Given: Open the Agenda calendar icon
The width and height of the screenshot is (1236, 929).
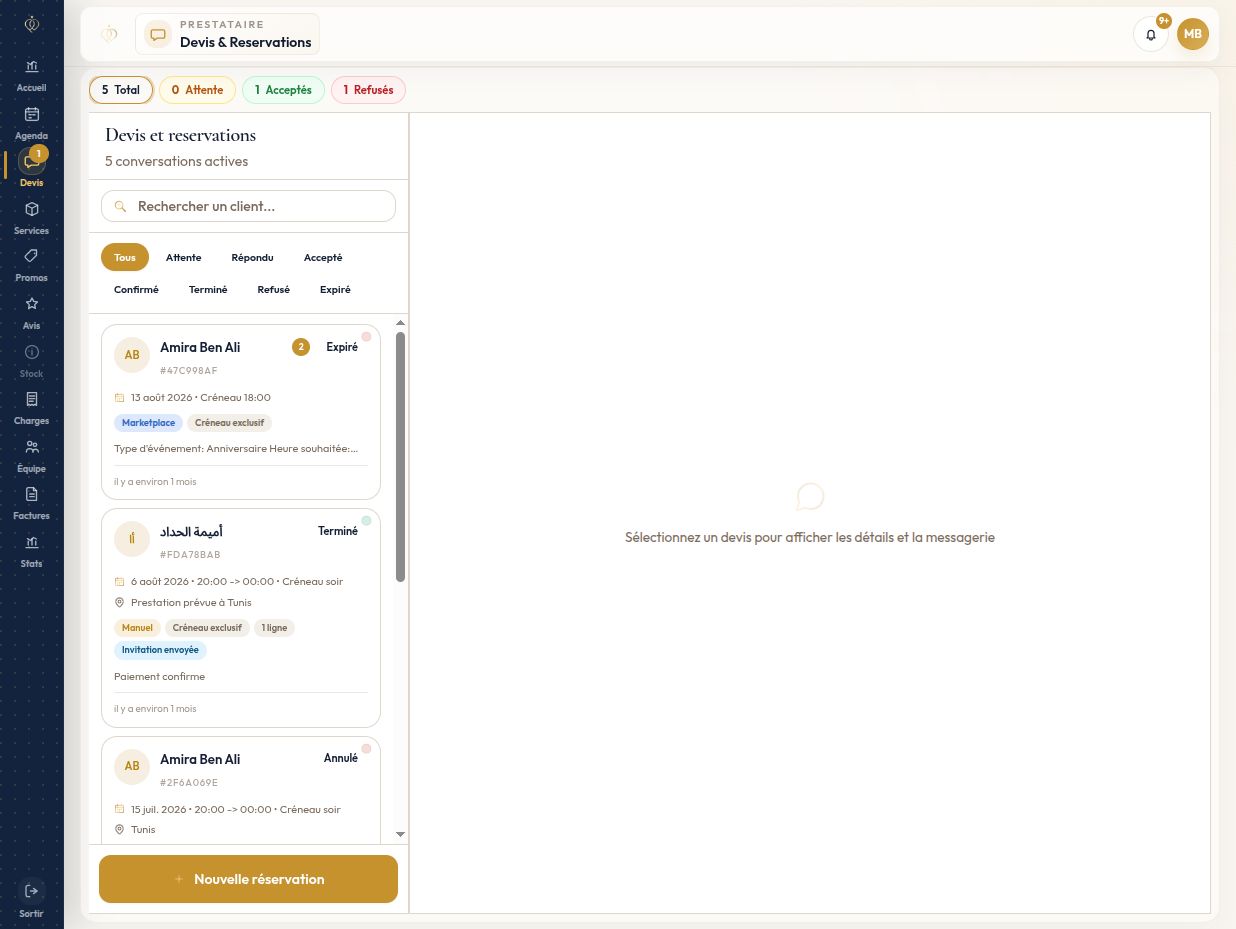Looking at the screenshot, I should (x=32, y=114).
